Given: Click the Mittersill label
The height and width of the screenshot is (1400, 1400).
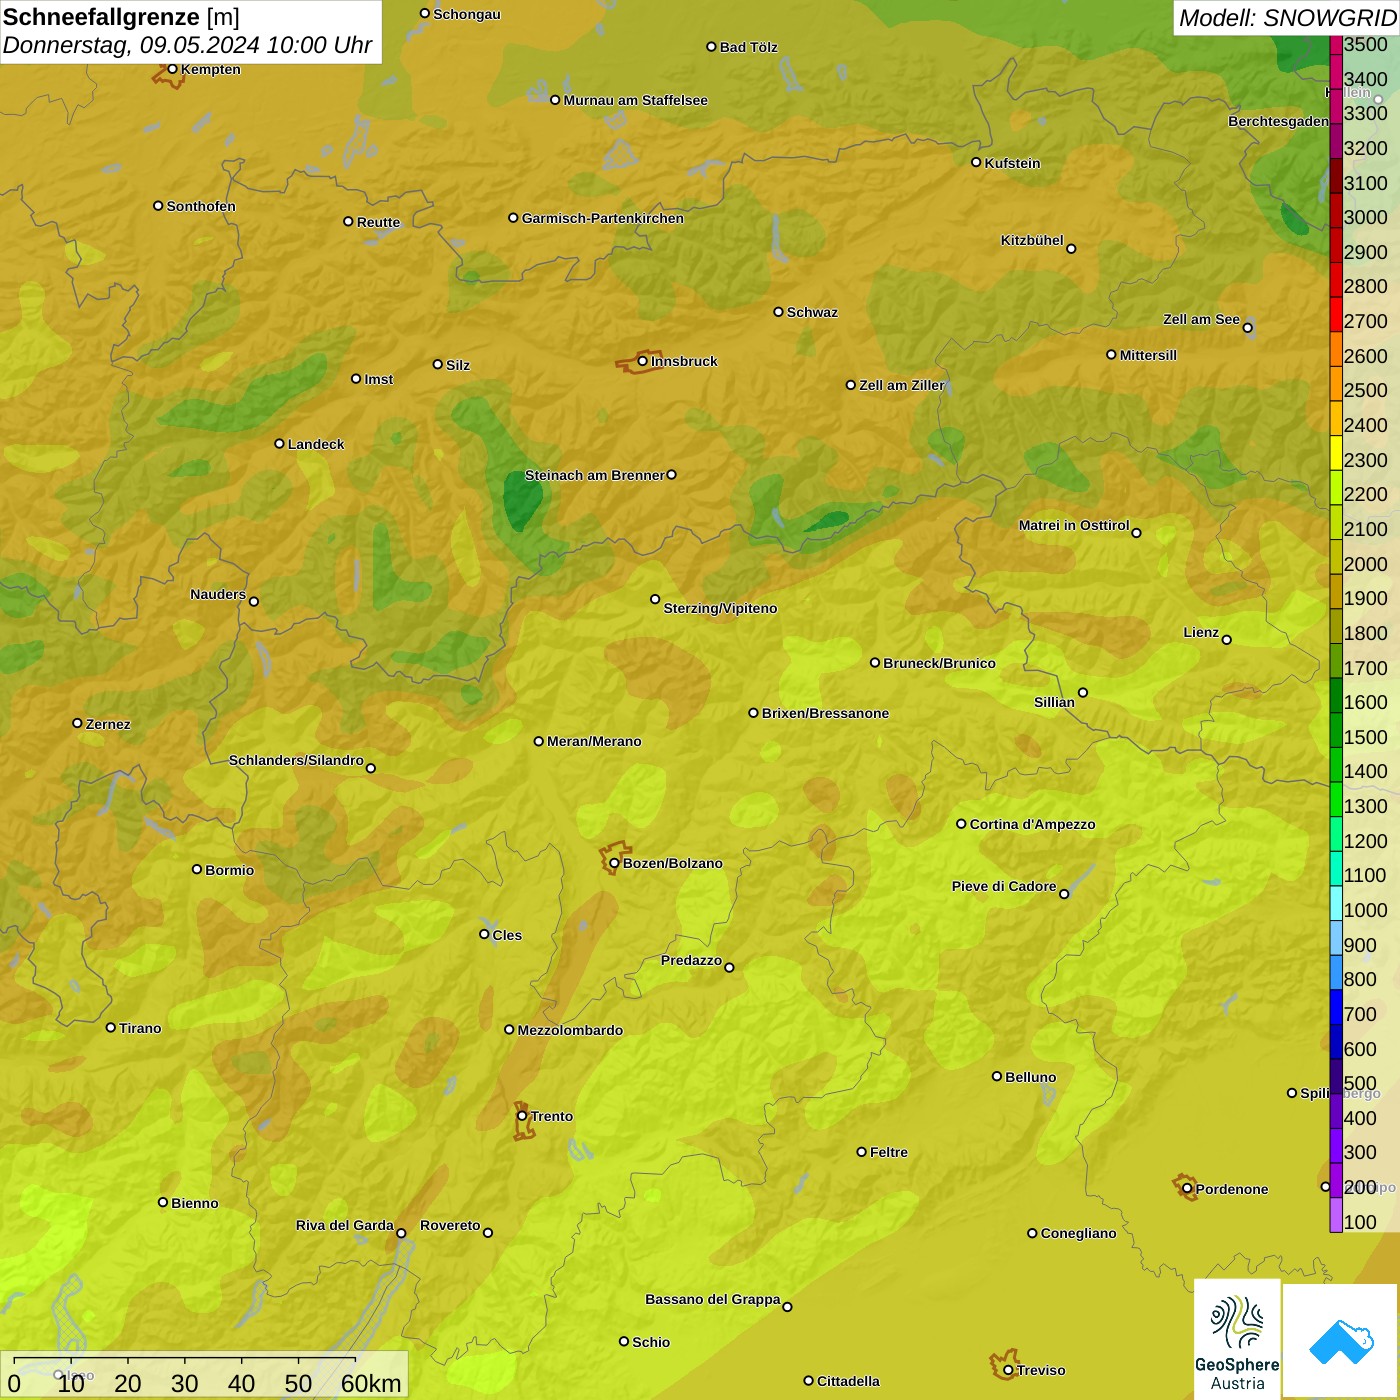Looking at the screenshot, I should [1148, 355].
